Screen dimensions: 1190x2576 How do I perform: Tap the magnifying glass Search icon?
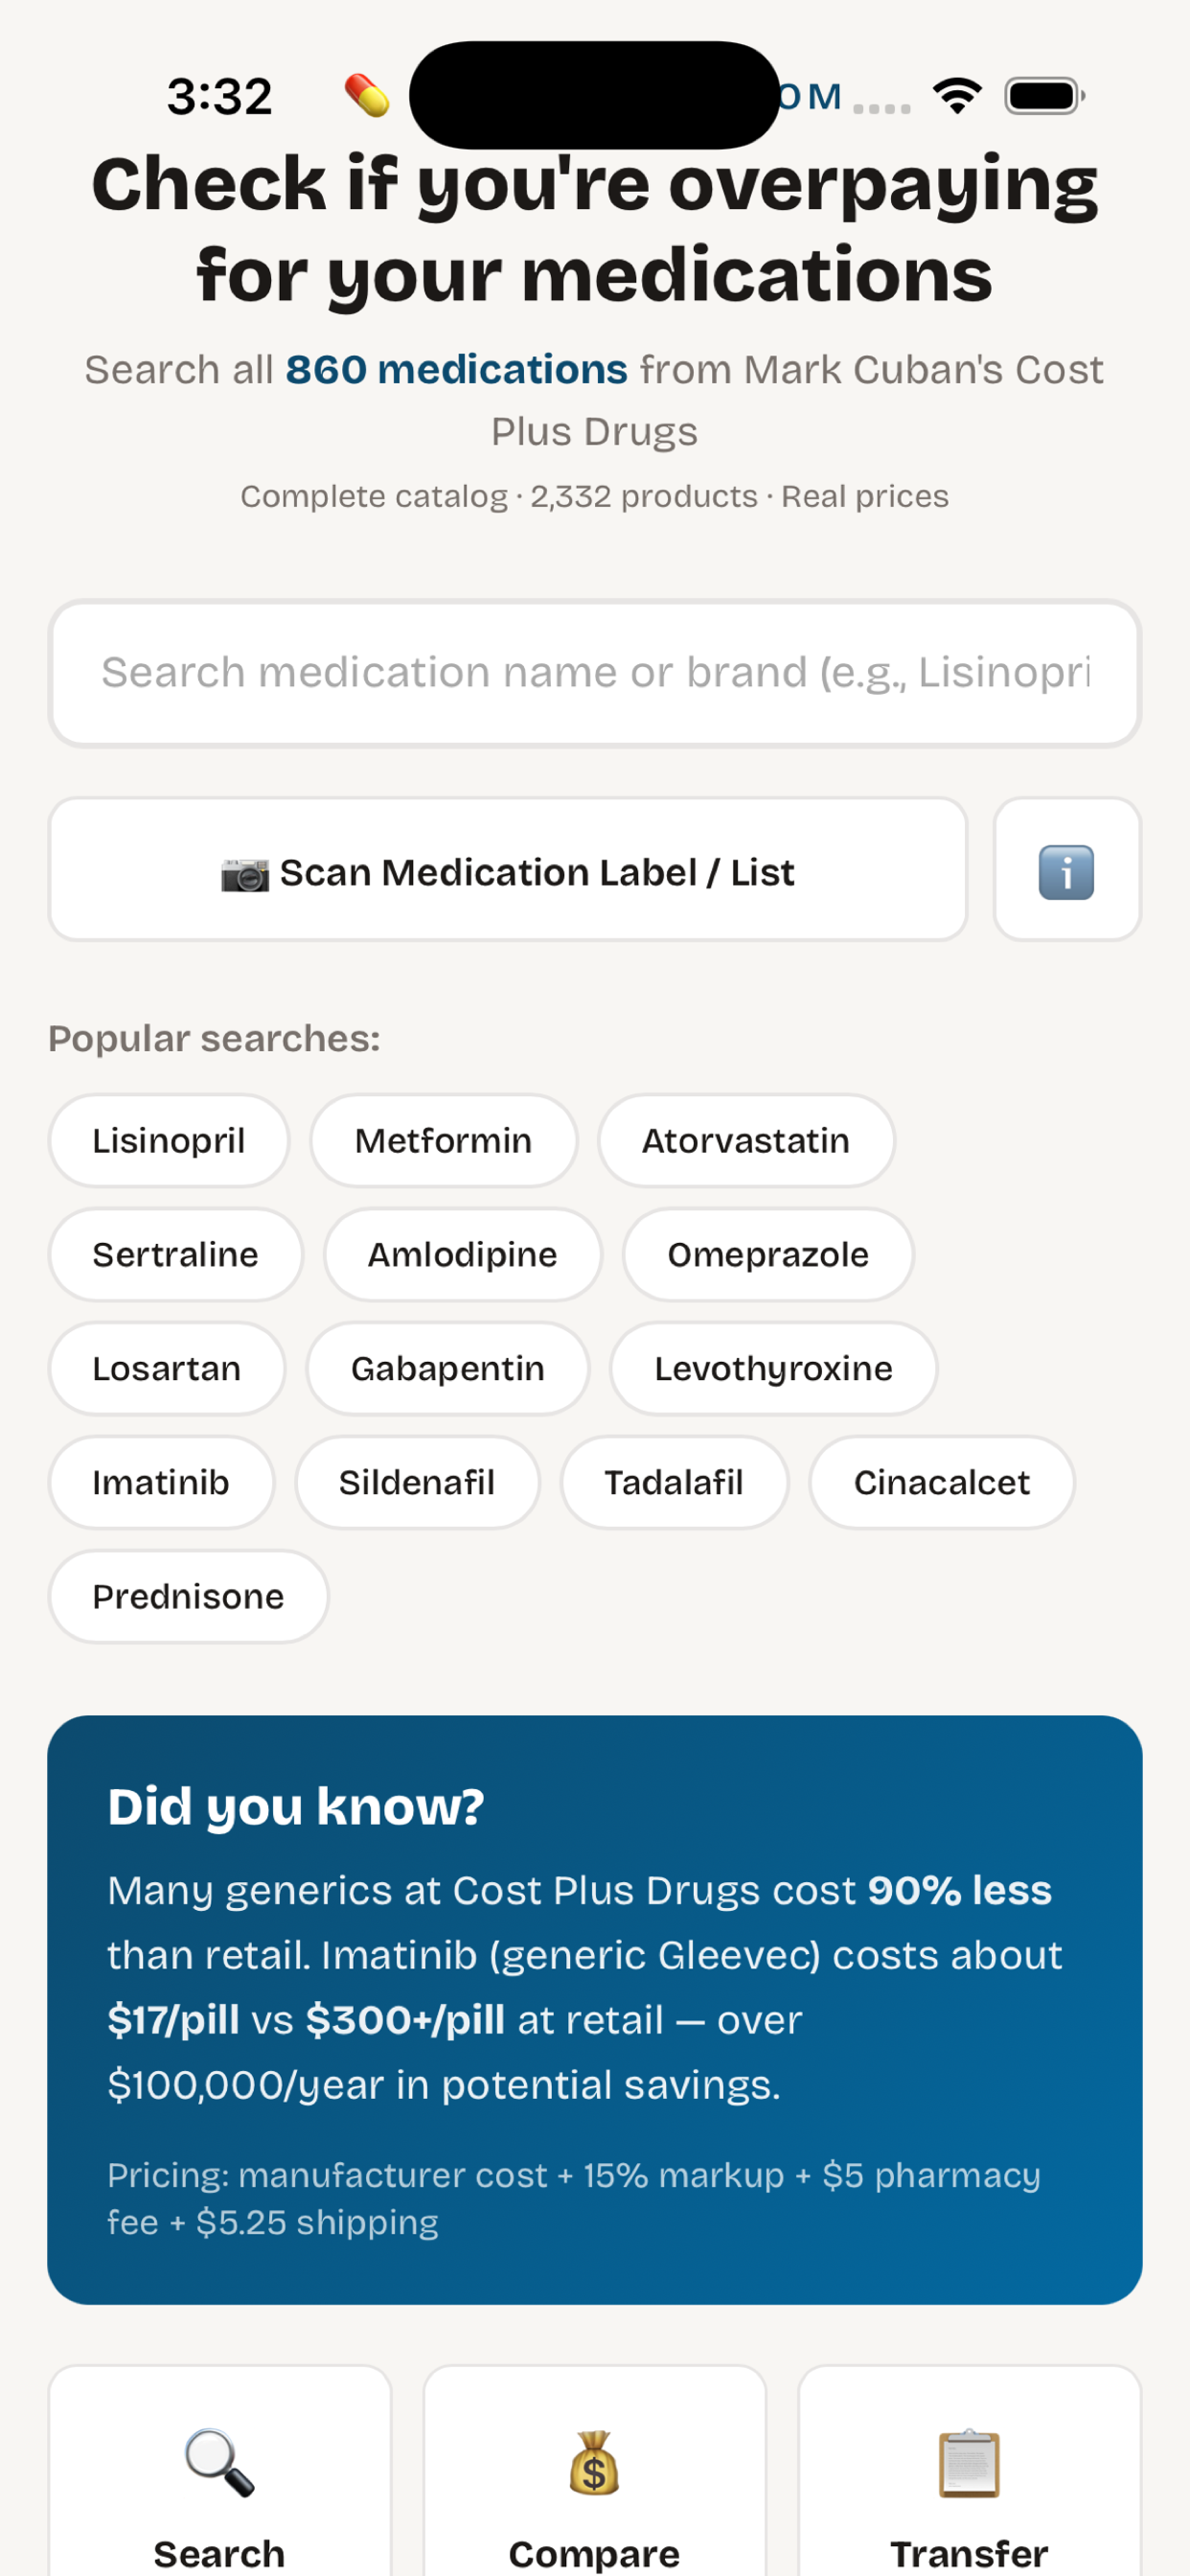pyautogui.click(x=219, y=2462)
